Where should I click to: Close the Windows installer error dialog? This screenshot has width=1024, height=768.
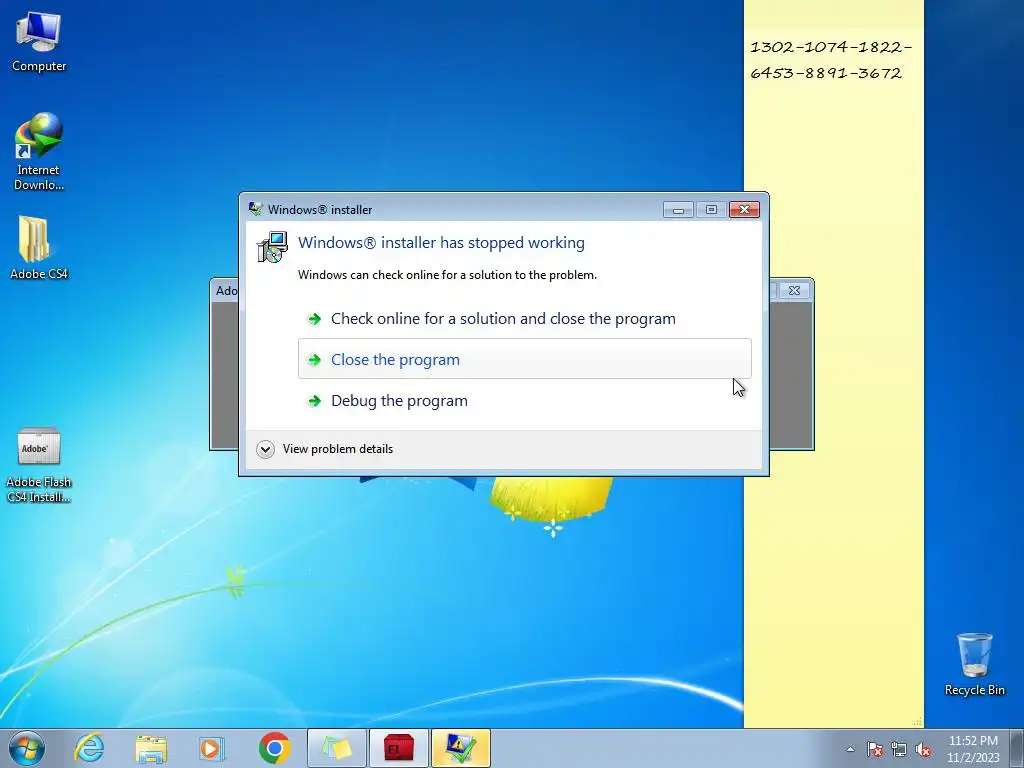click(x=744, y=210)
